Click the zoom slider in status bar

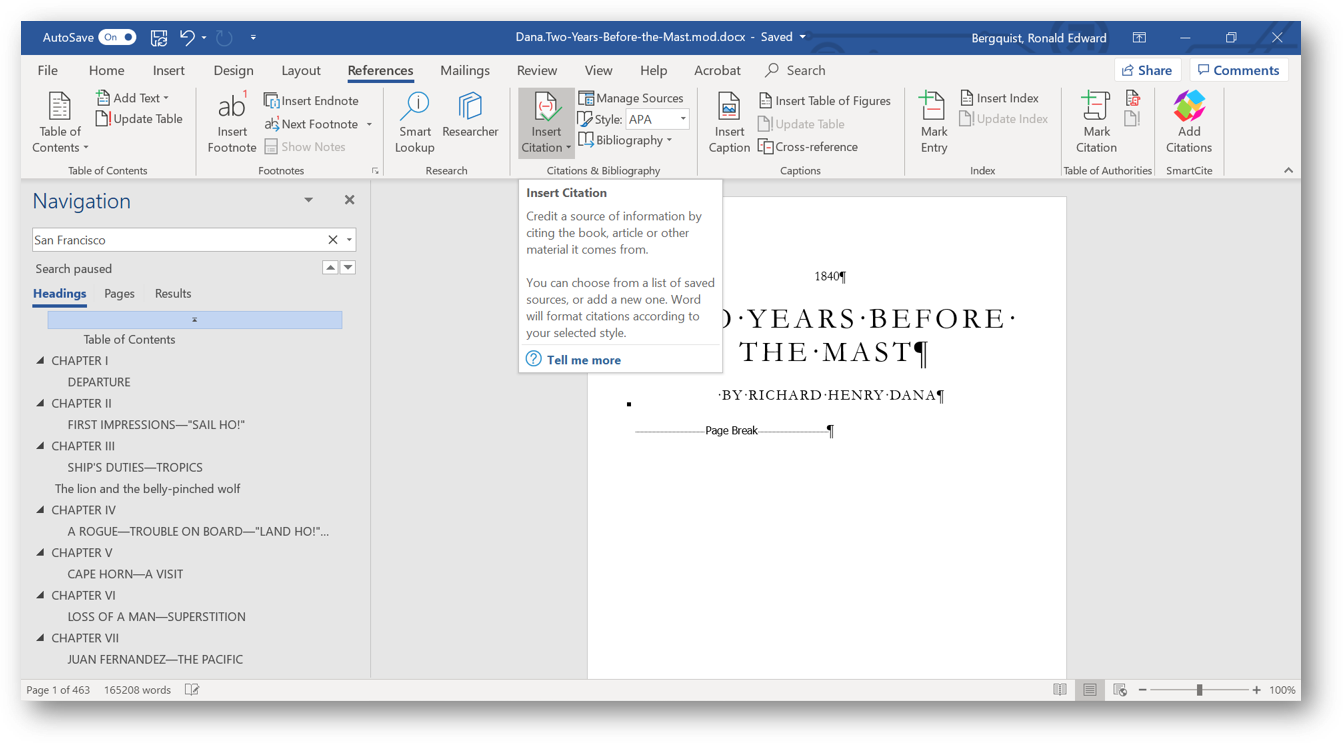click(1199, 690)
